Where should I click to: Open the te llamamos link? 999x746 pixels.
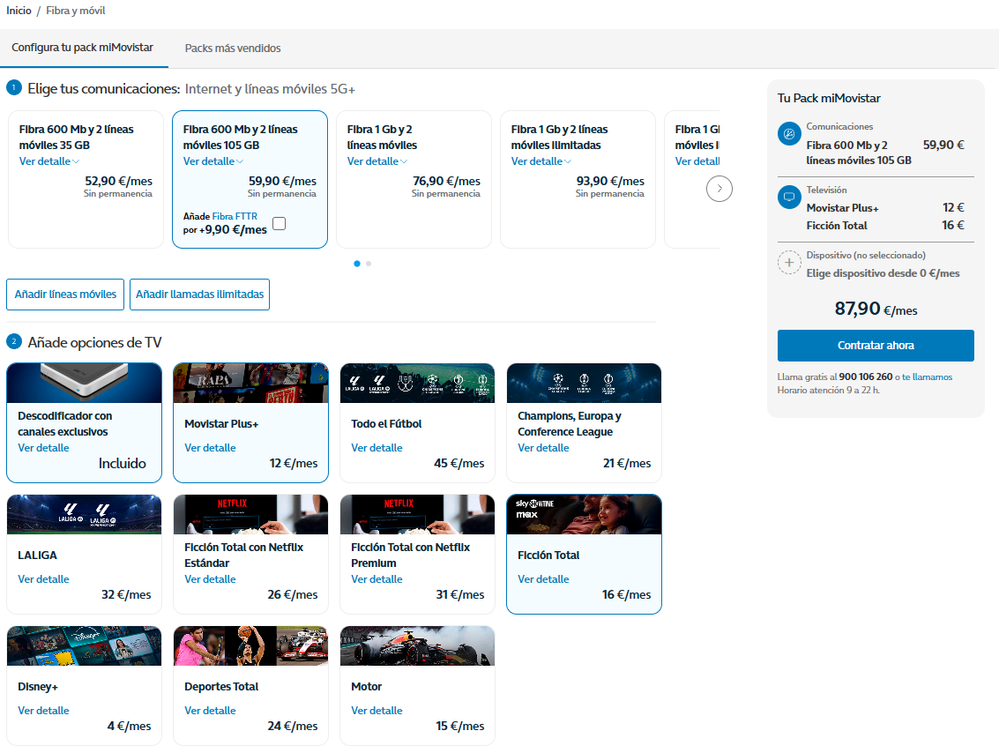[927, 377]
